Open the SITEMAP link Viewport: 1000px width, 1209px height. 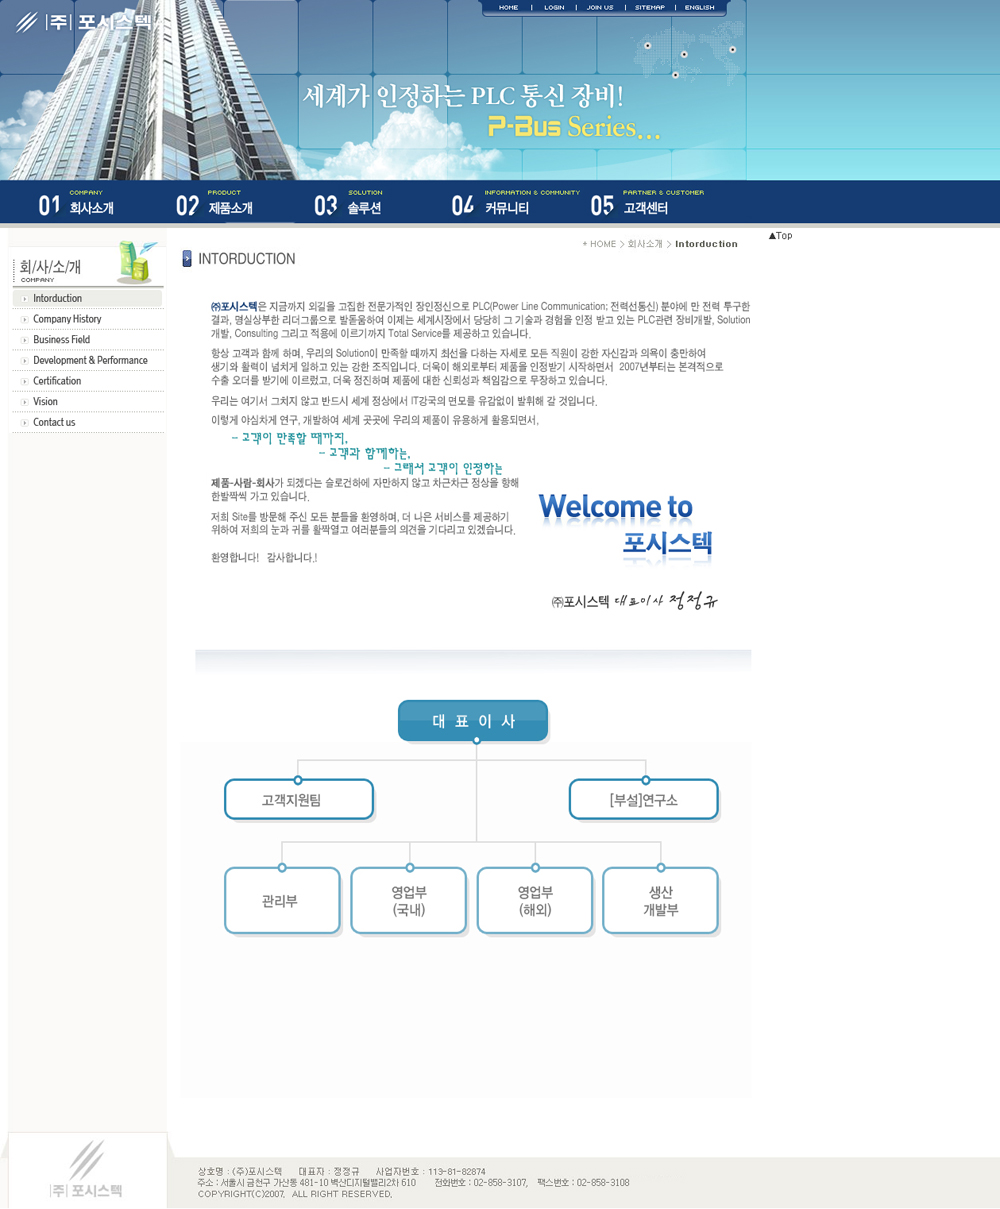tap(649, 8)
